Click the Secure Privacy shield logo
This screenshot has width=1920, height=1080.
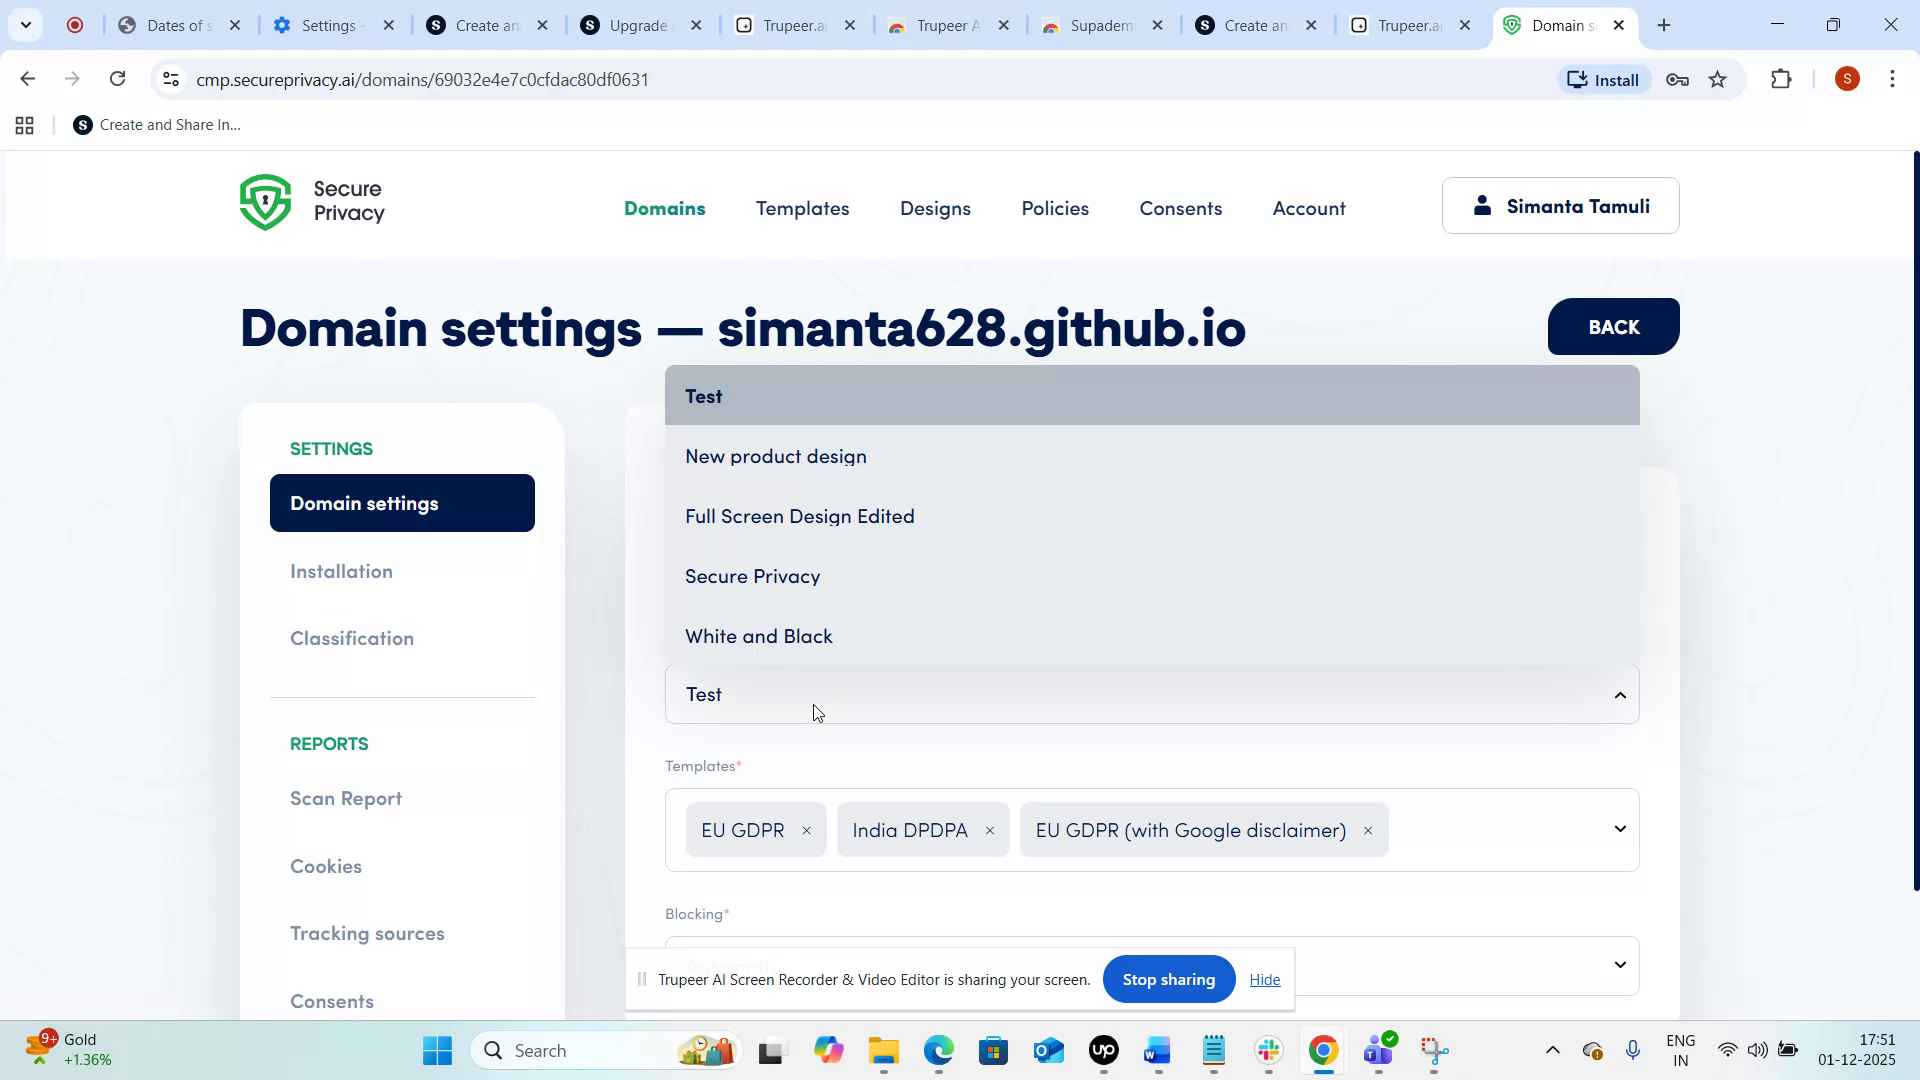click(x=265, y=201)
